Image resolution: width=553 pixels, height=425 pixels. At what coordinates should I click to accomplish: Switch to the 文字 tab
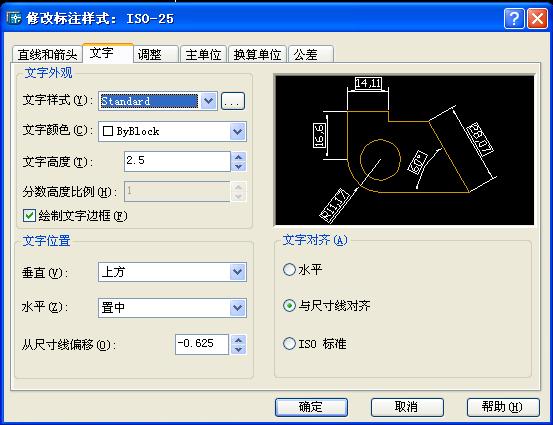108,53
